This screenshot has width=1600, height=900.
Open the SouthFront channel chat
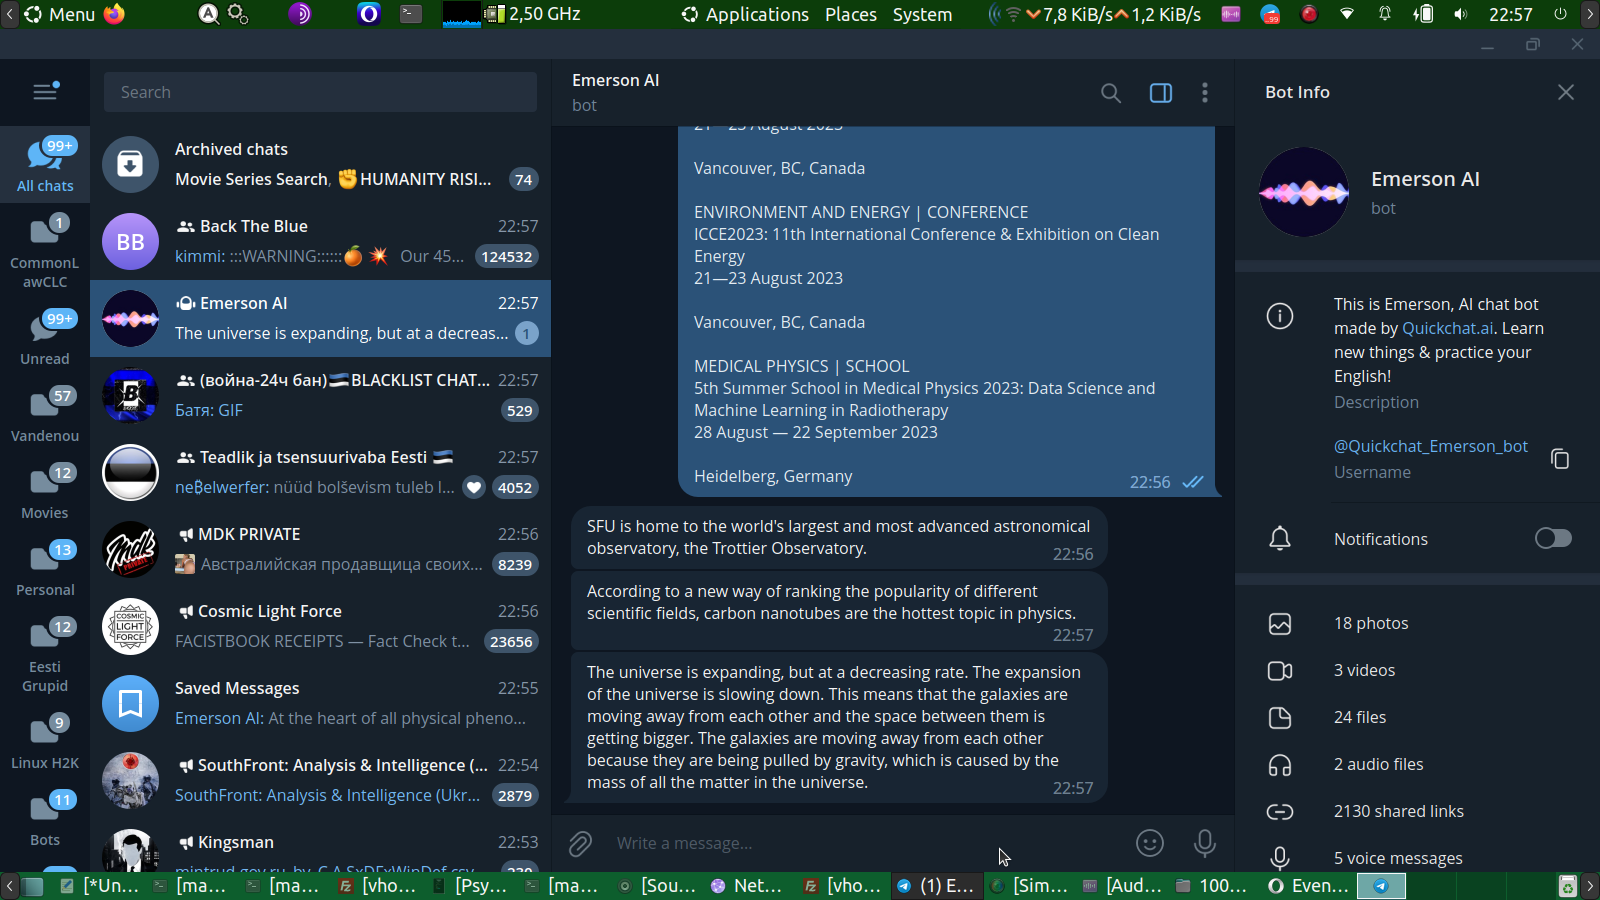pos(320,780)
